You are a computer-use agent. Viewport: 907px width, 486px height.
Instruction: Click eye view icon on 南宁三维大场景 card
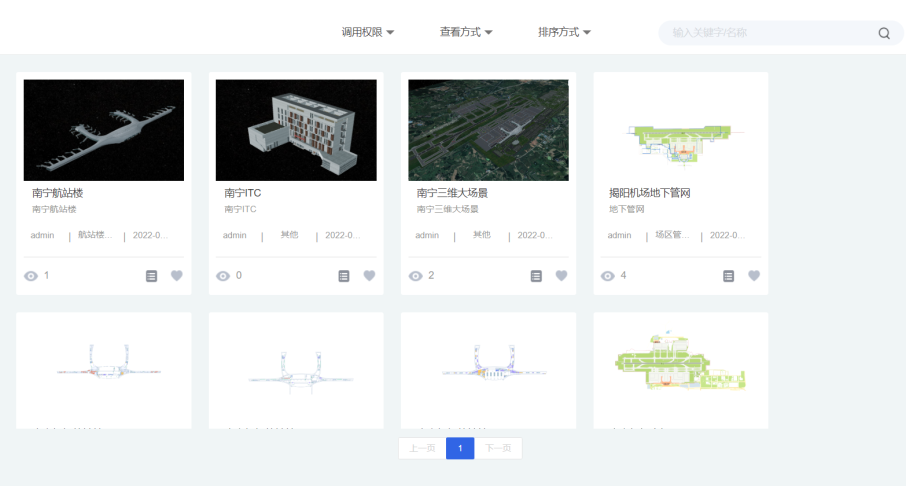click(x=415, y=276)
